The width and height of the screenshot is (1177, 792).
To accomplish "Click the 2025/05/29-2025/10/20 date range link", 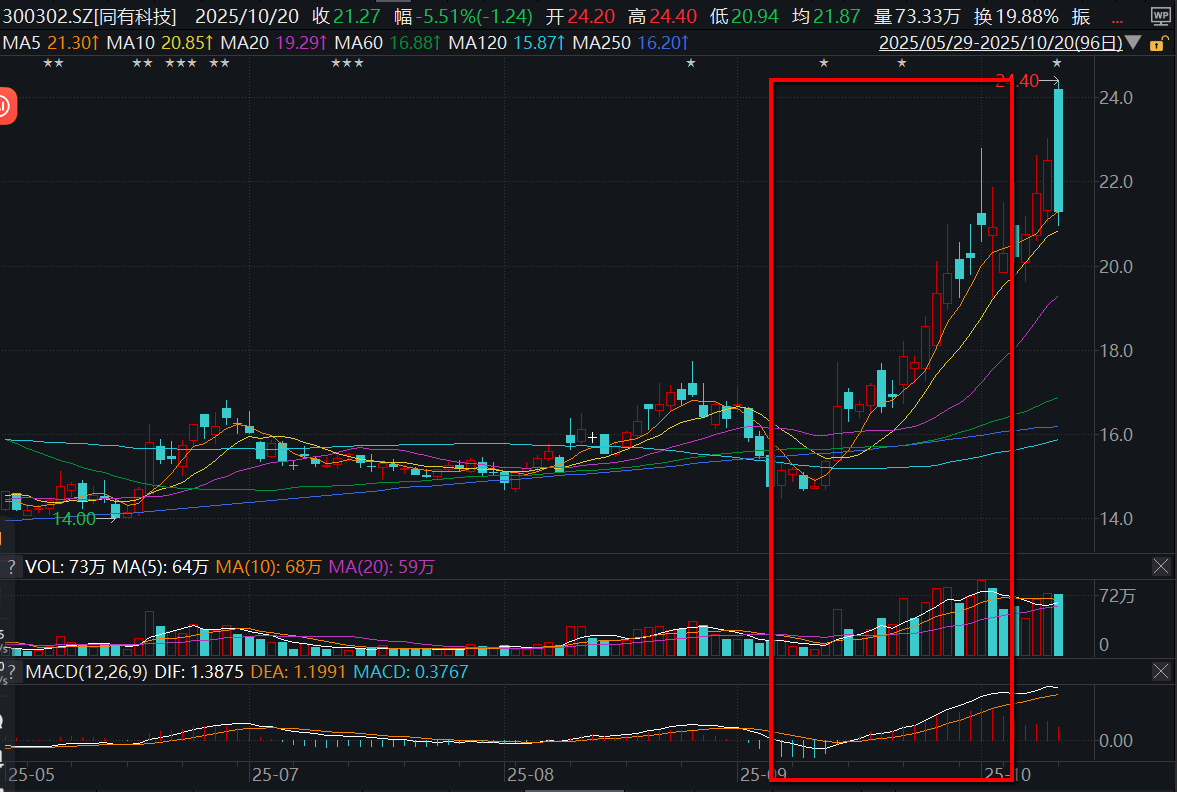I will coord(999,43).
